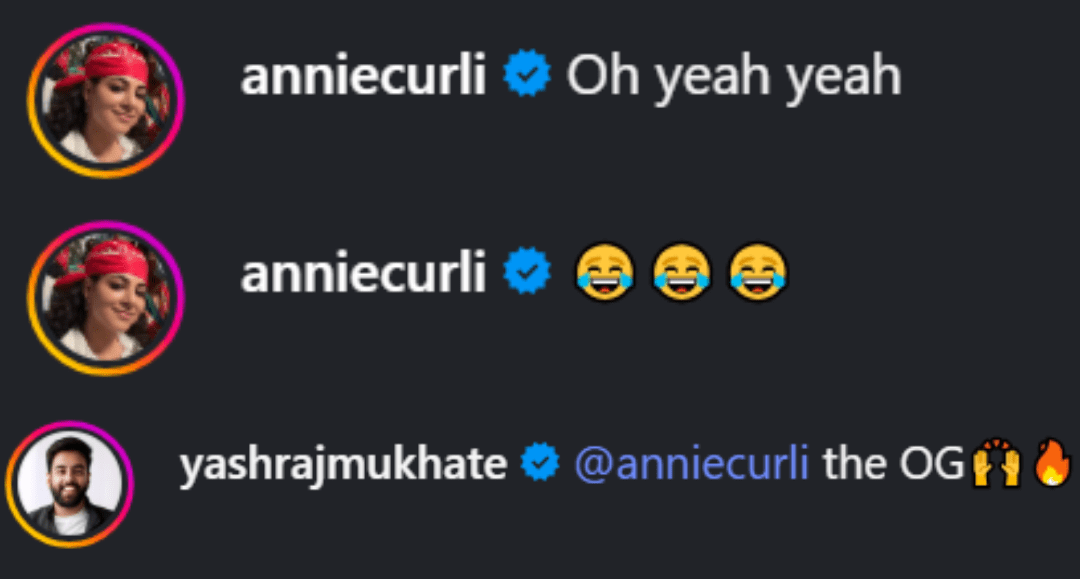Click anniecurli username on 'Oh yeah yeah' comment

tap(363, 75)
